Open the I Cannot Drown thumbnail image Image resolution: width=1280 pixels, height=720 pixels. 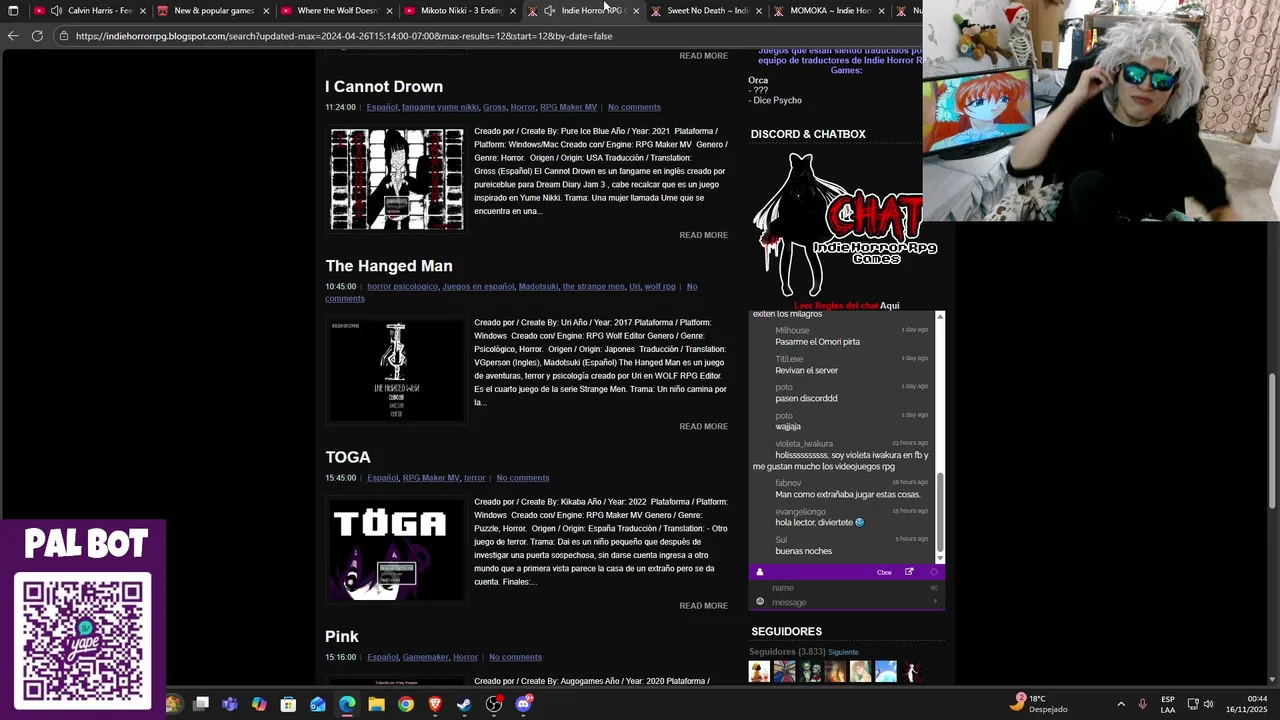point(397,179)
